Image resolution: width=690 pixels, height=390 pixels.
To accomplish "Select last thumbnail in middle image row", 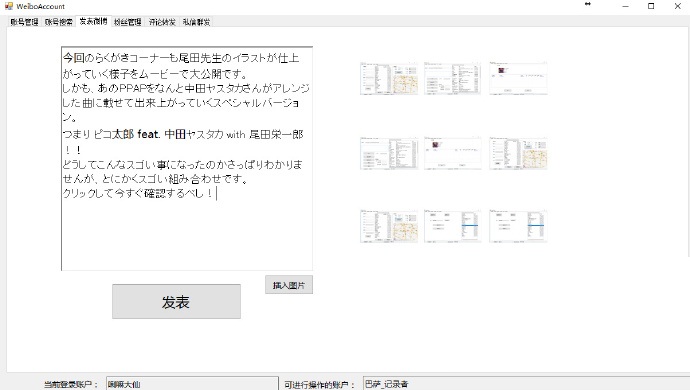I will point(518,153).
